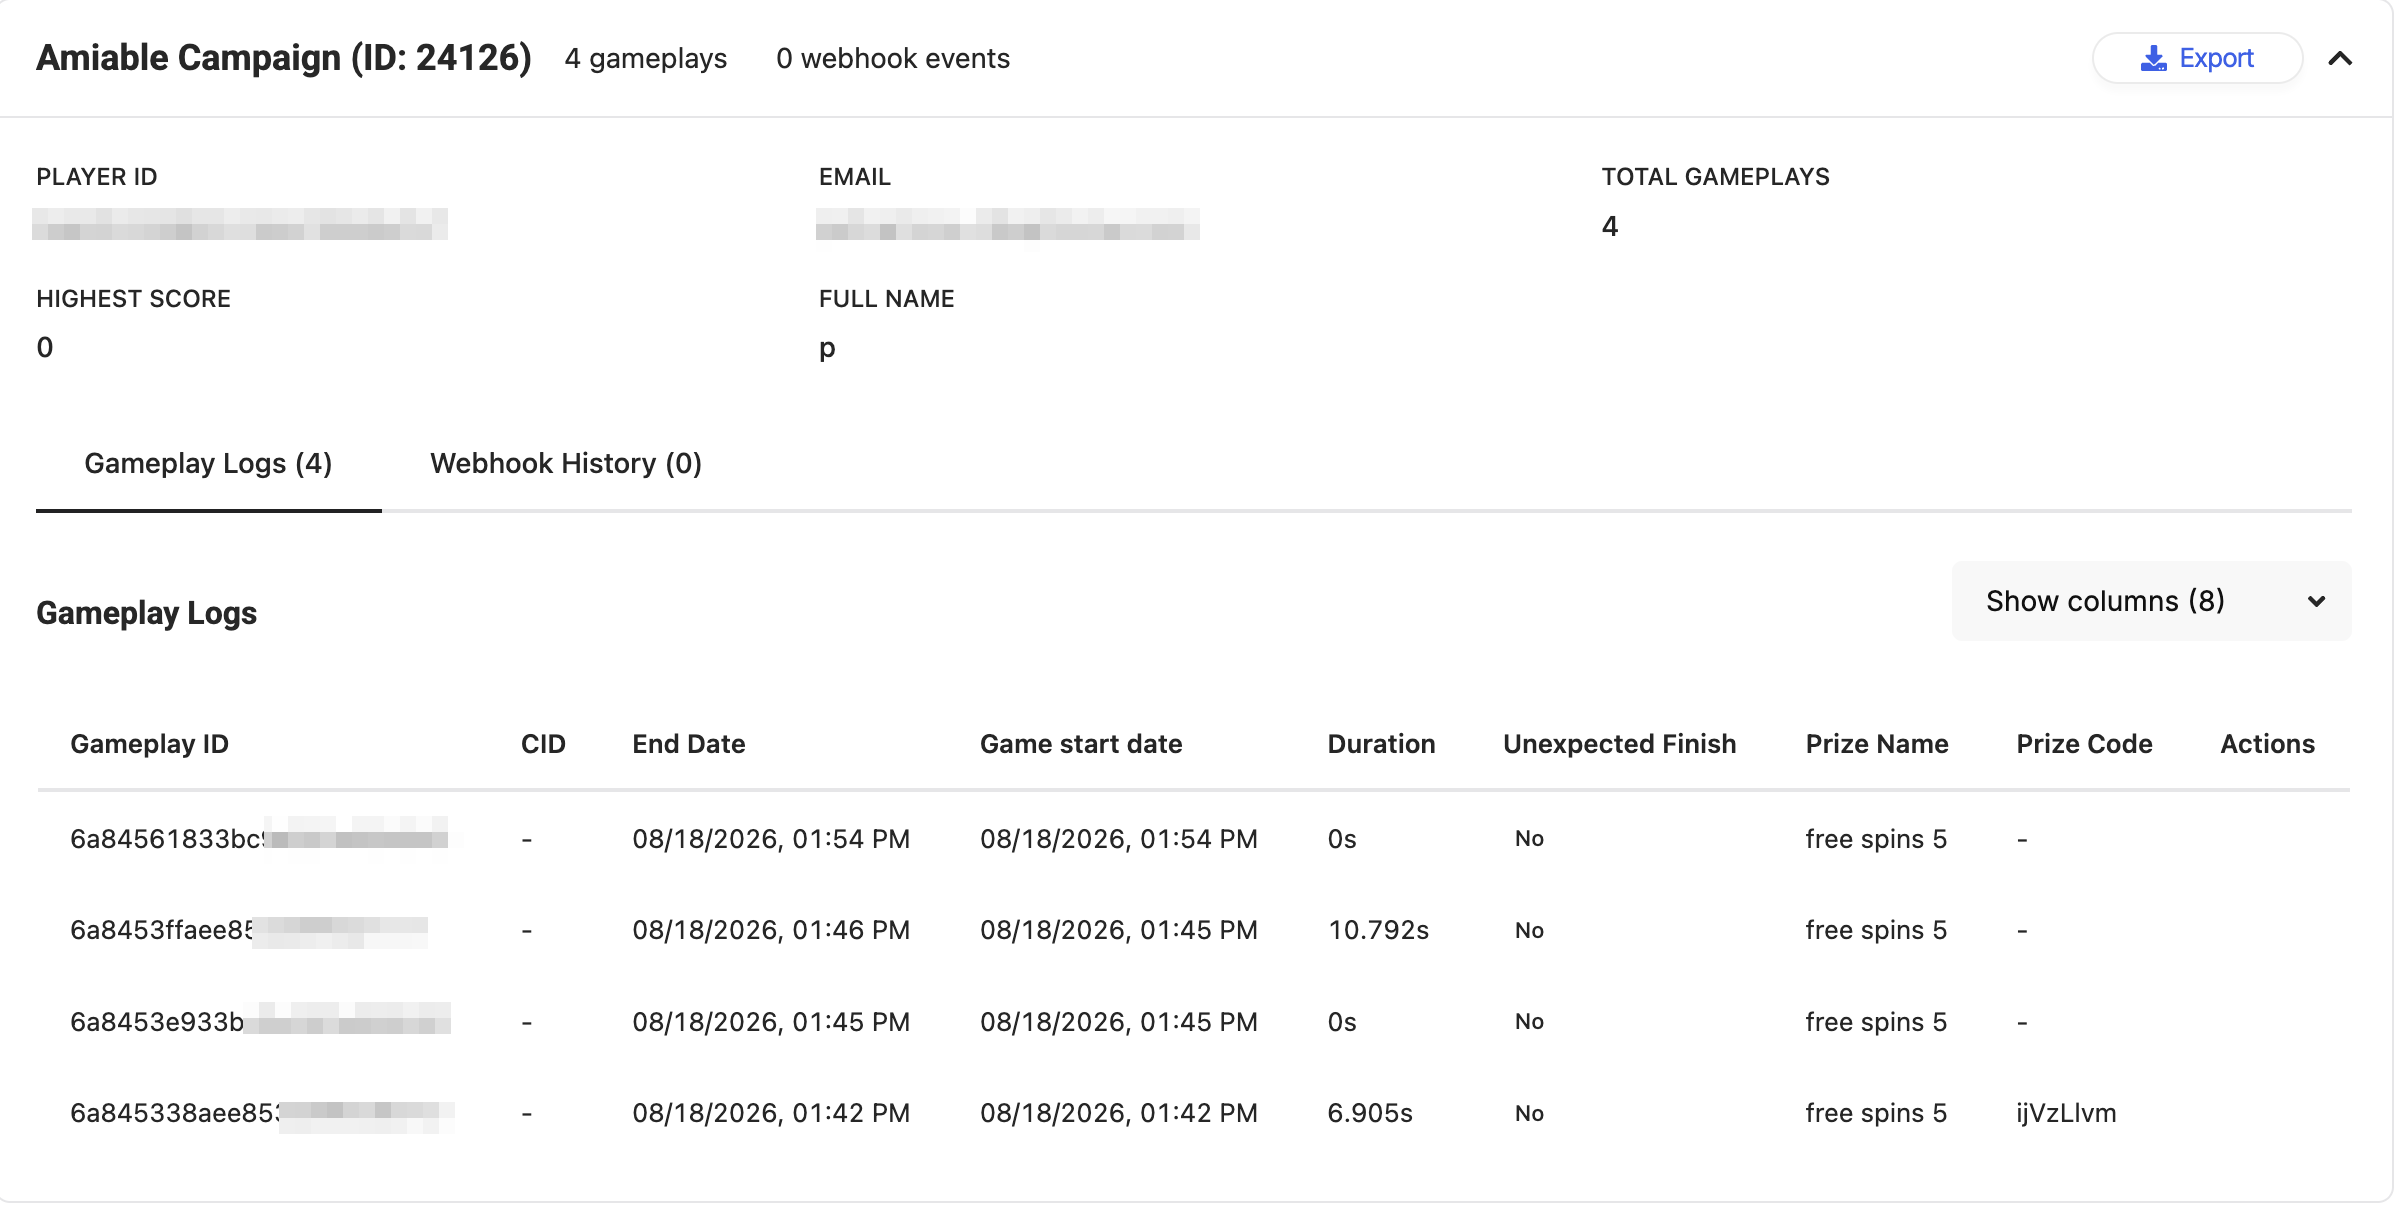The width and height of the screenshot is (2400, 1214).
Task: Click the CID column header
Action: pos(543,744)
